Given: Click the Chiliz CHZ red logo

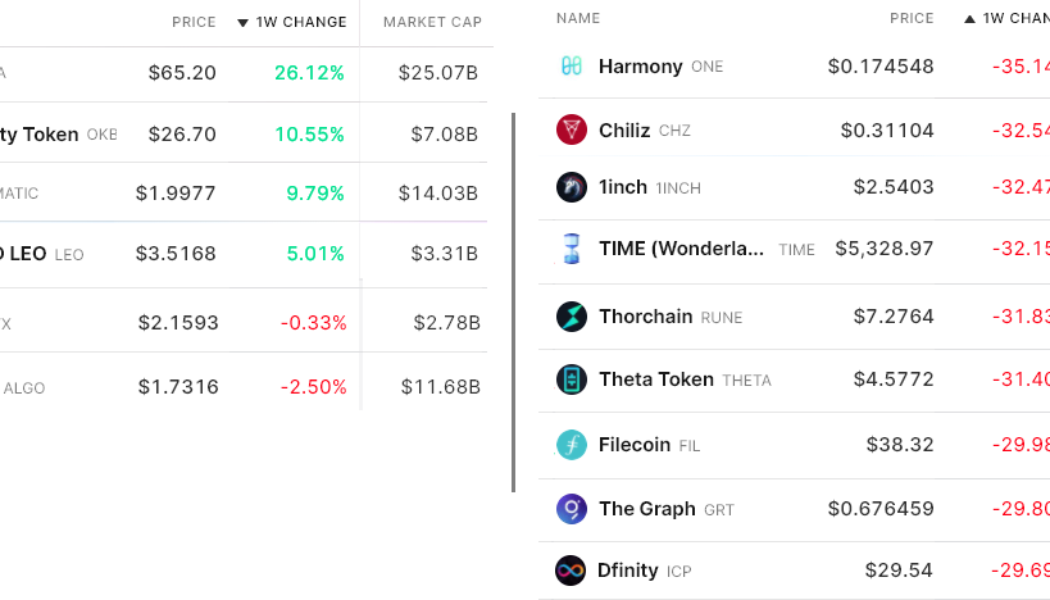Looking at the screenshot, I should click(571, 130).
